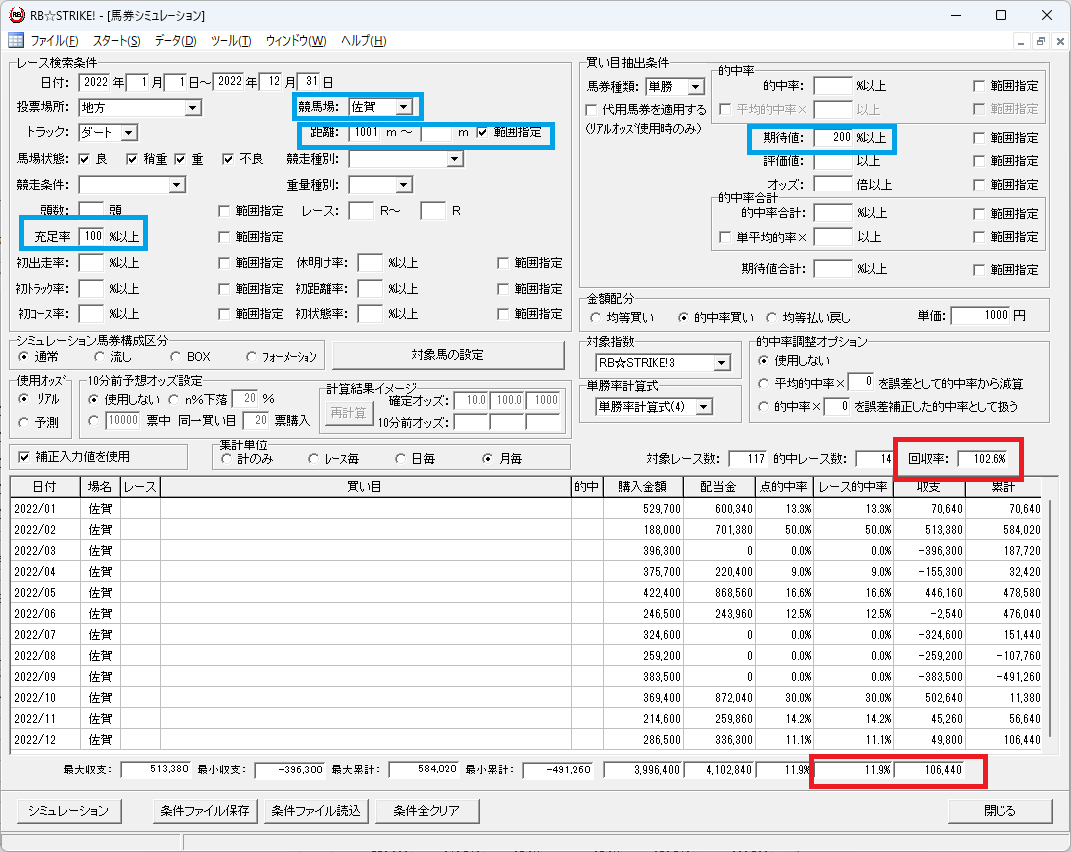Screen dimensions: 1071x852
Task: Open the ウィンドウ(W) menu
Action: tap(296, 41)
